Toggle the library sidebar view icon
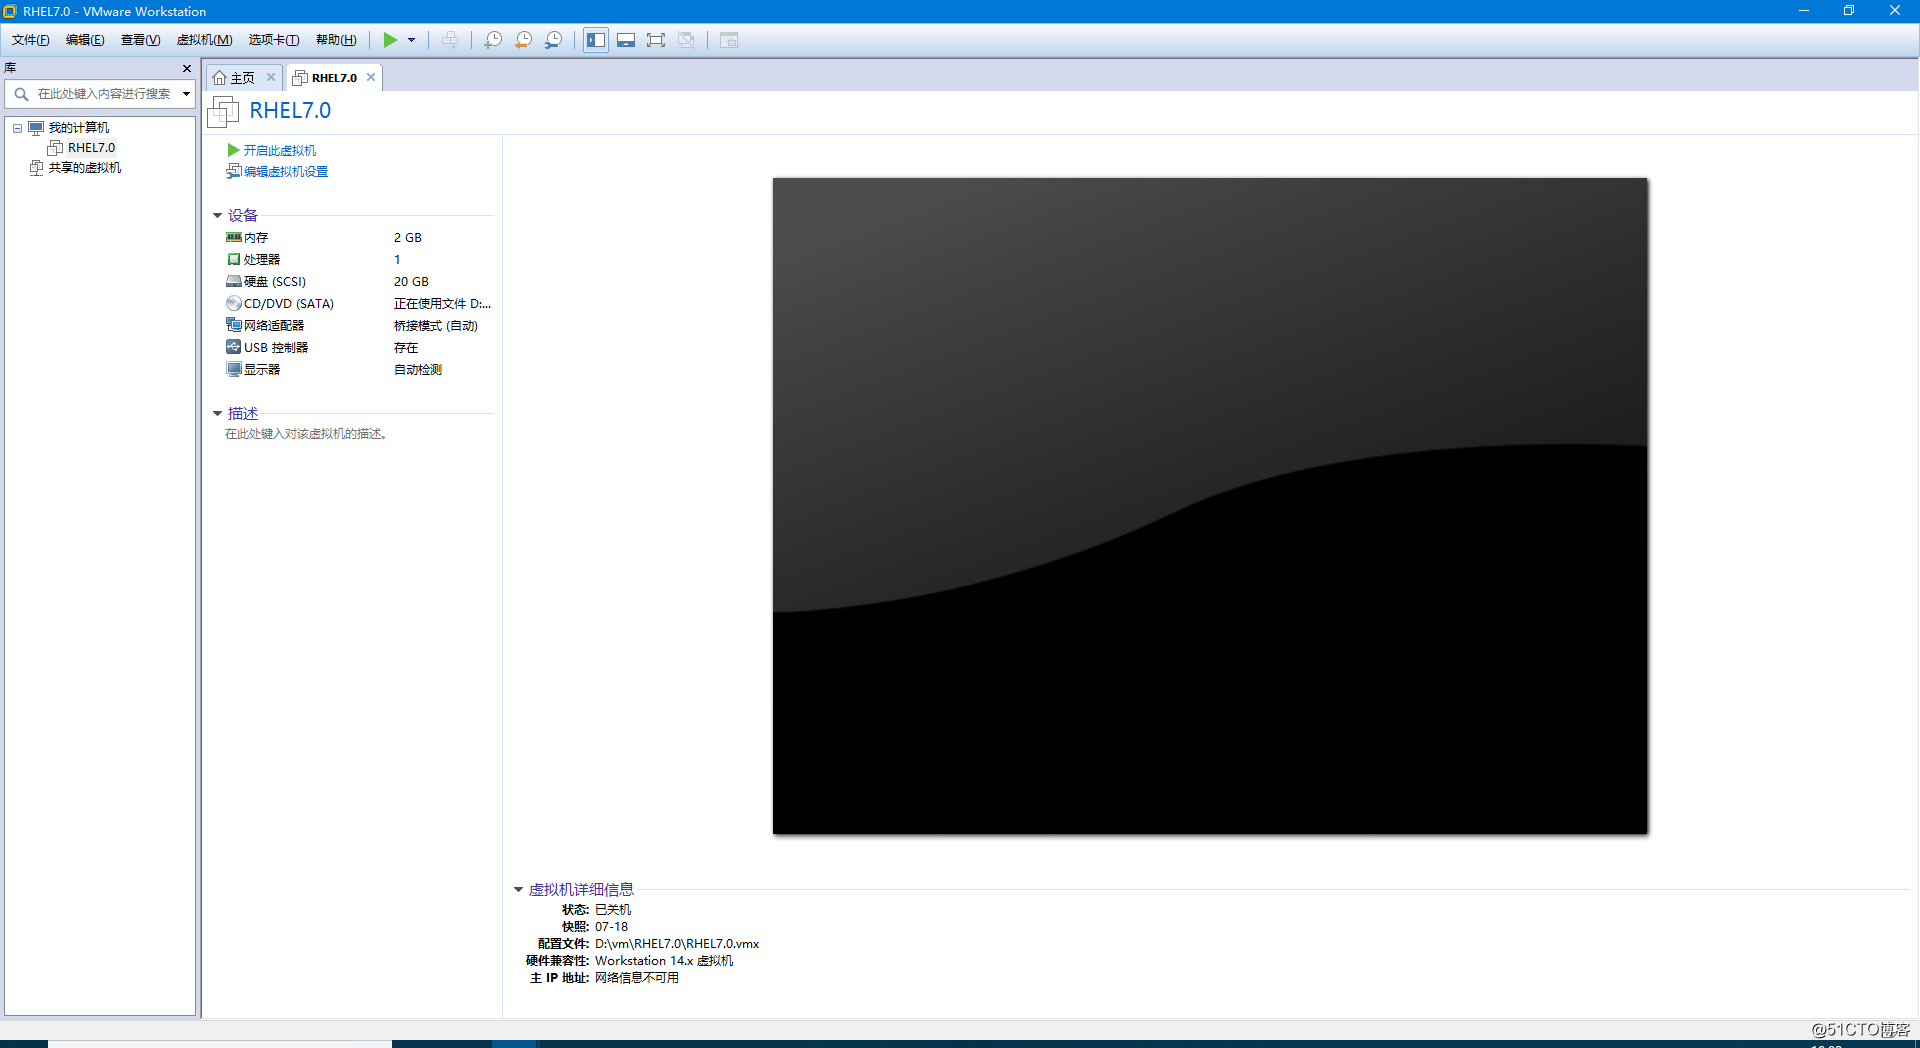 point(596,40)
